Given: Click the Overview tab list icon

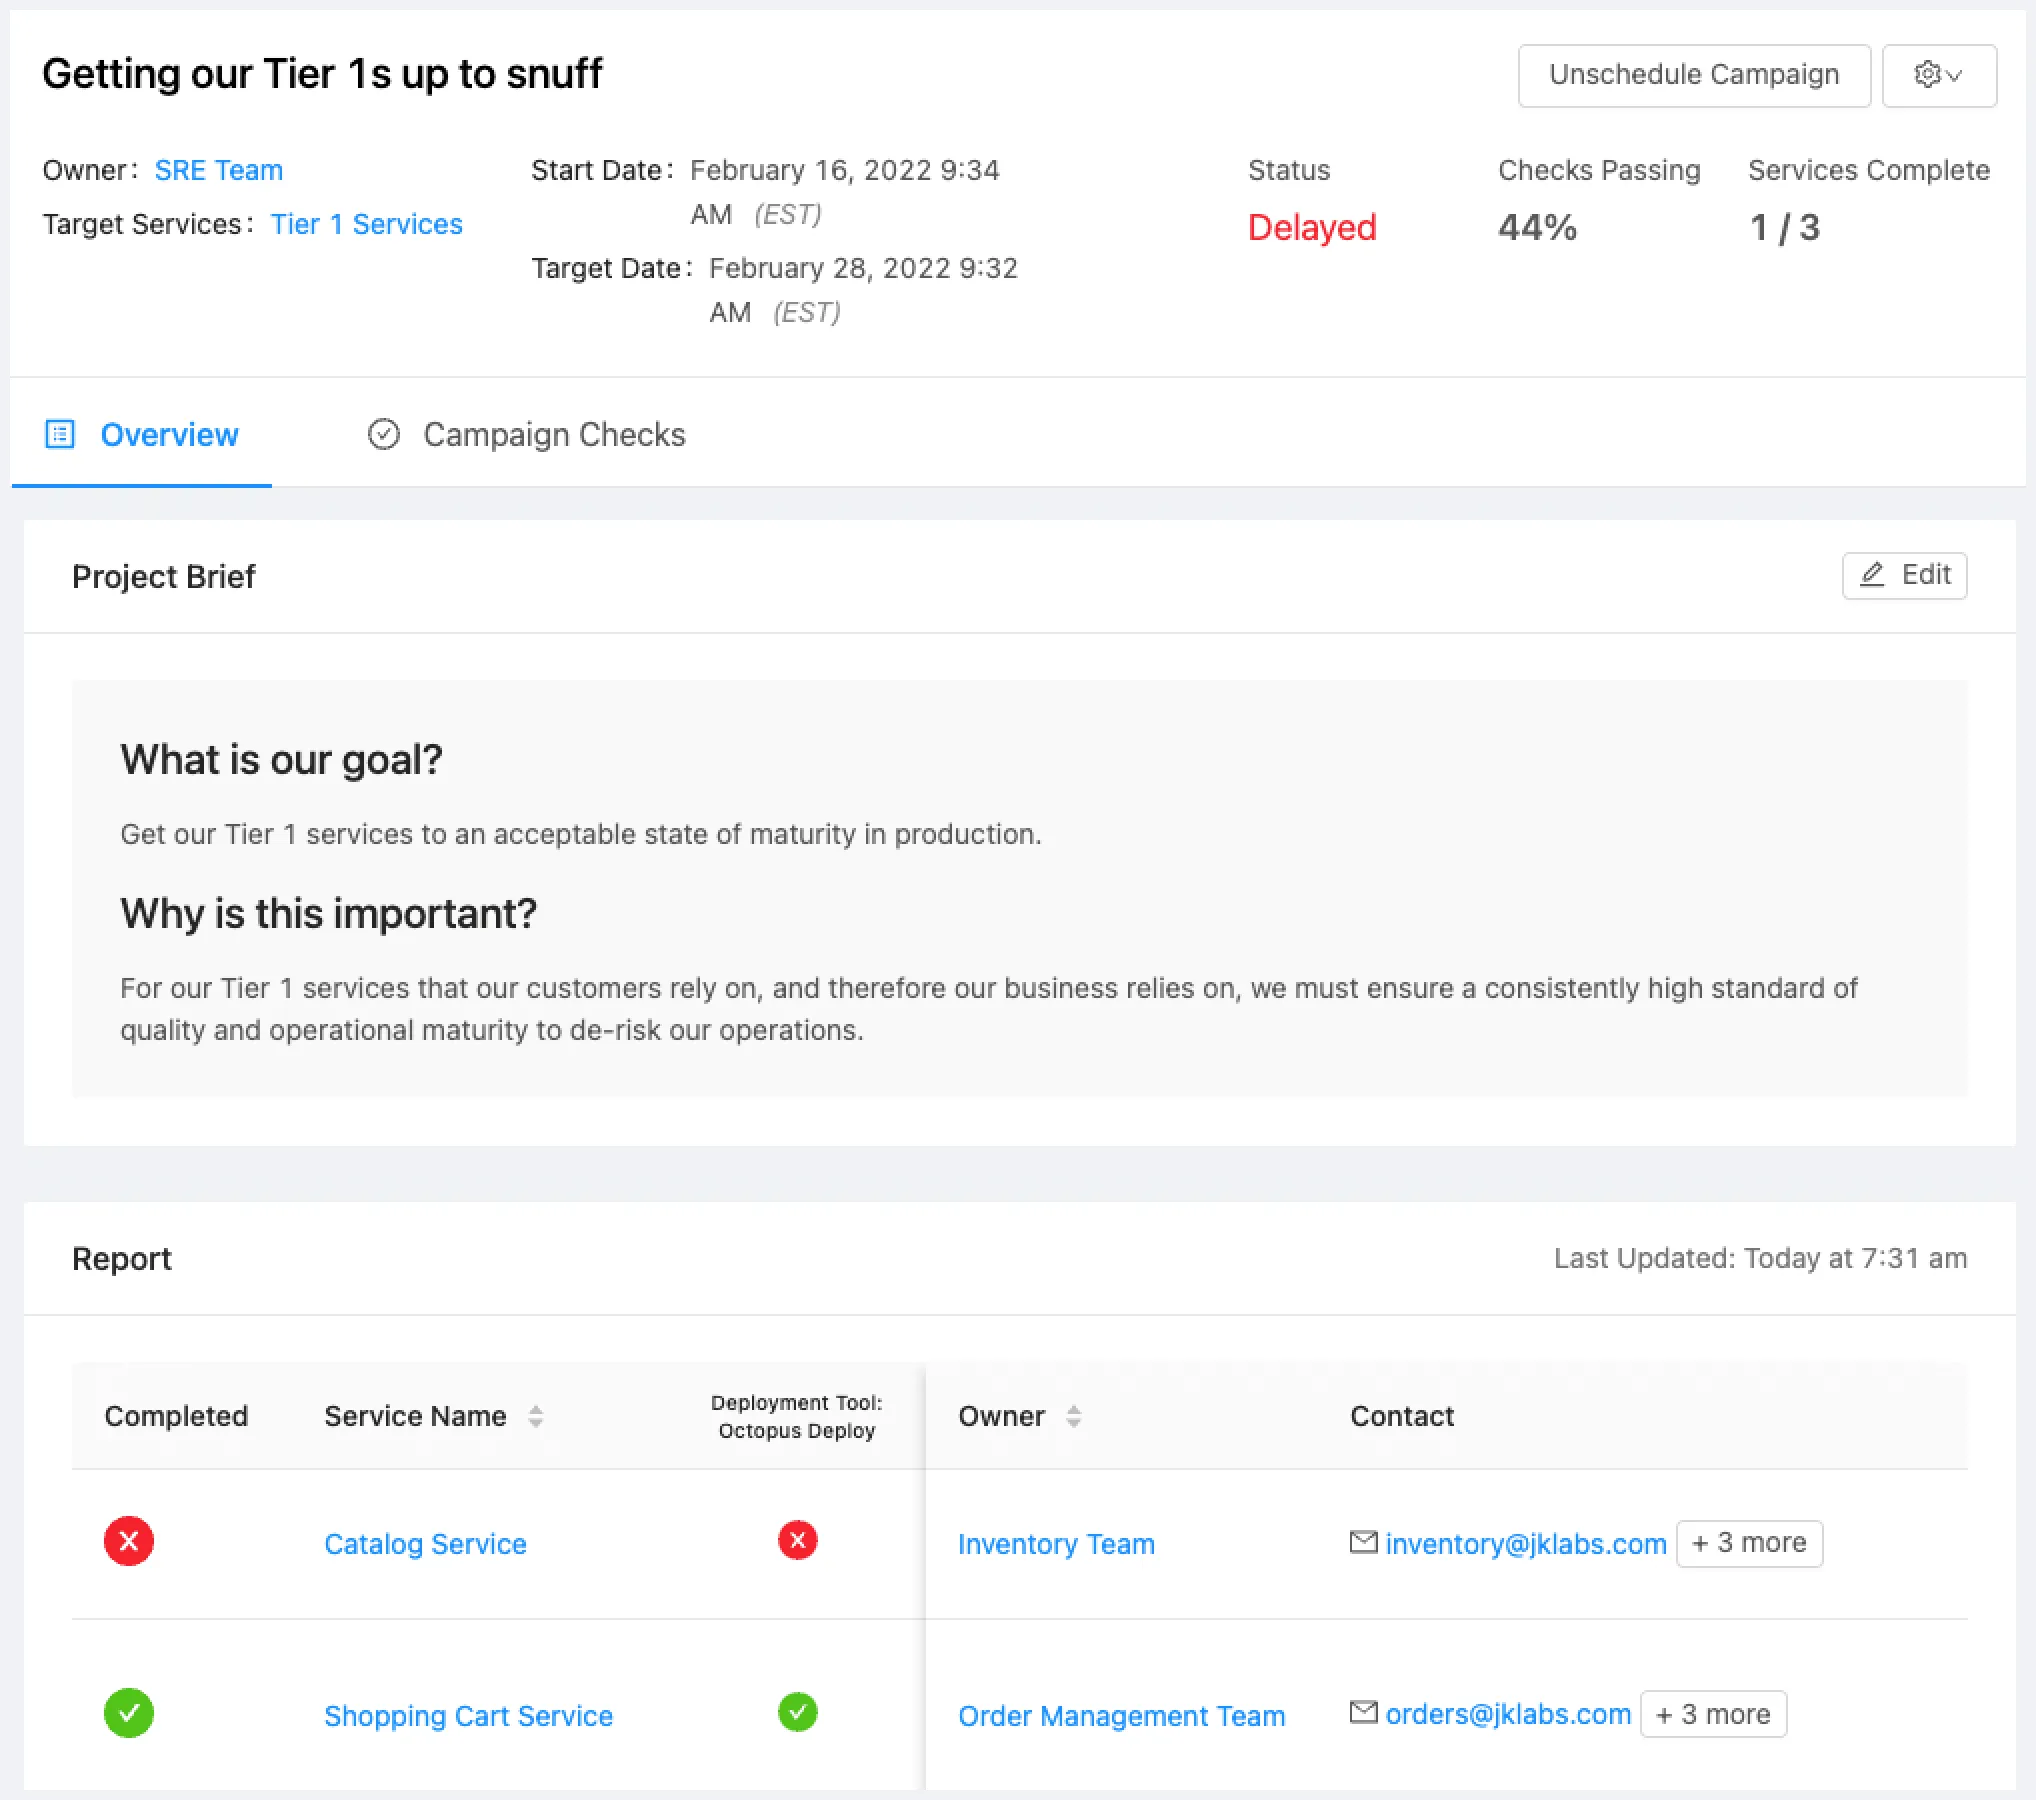Looking at the screenshot, I should pyautogui.click(x=60, y=434).
